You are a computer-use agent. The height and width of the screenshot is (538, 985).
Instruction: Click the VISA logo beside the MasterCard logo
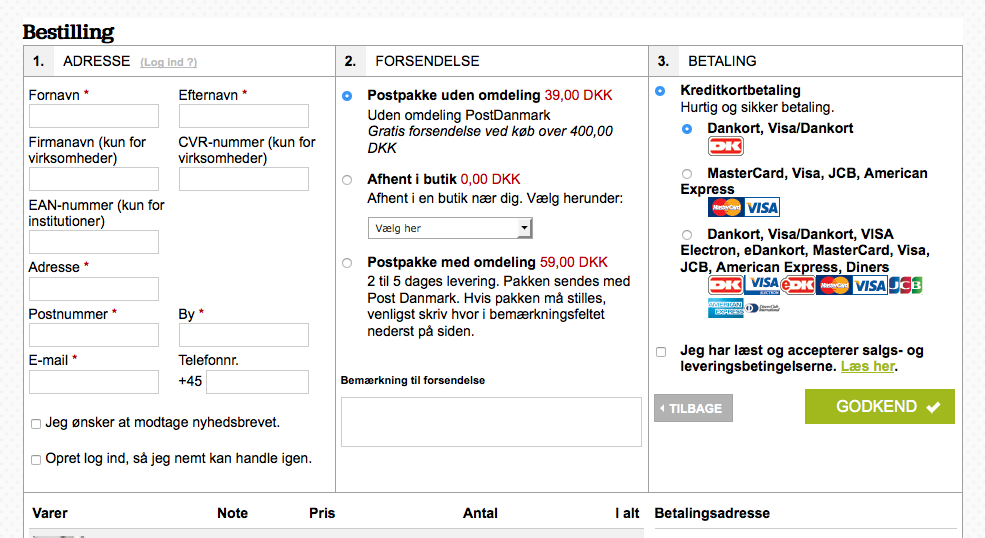pos(762,207)
